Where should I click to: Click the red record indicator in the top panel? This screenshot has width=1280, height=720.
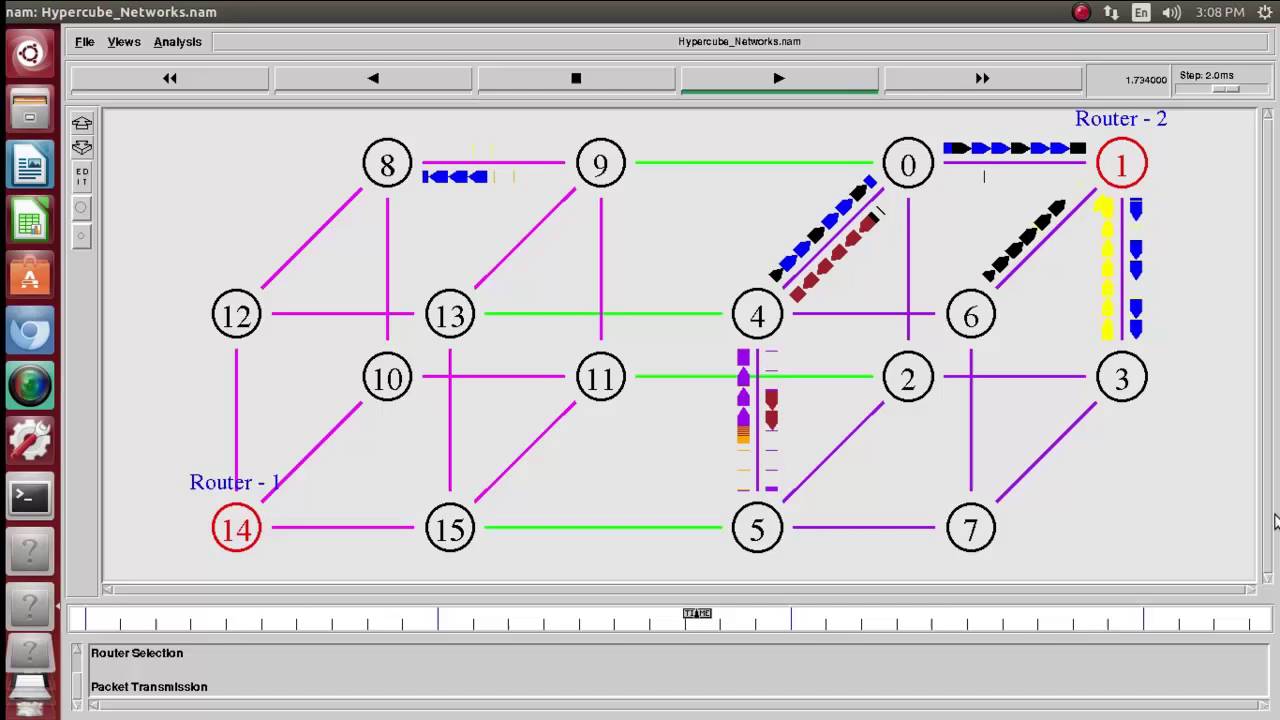point(1081,12)
